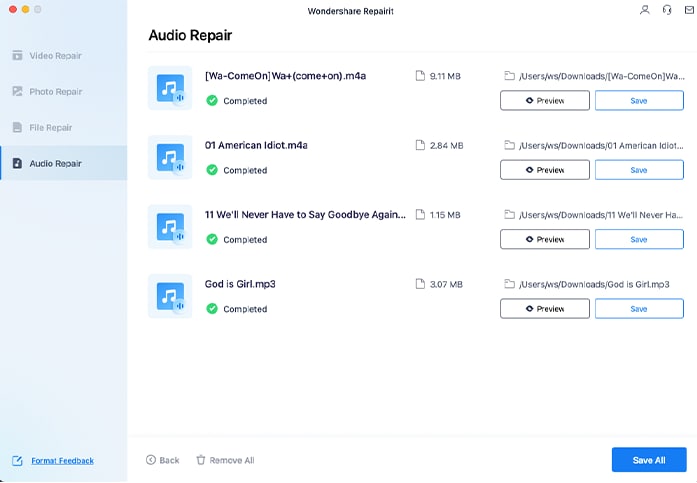
Task: Click folder icon for 11 We'll Never path
Action: pos(509,215)
